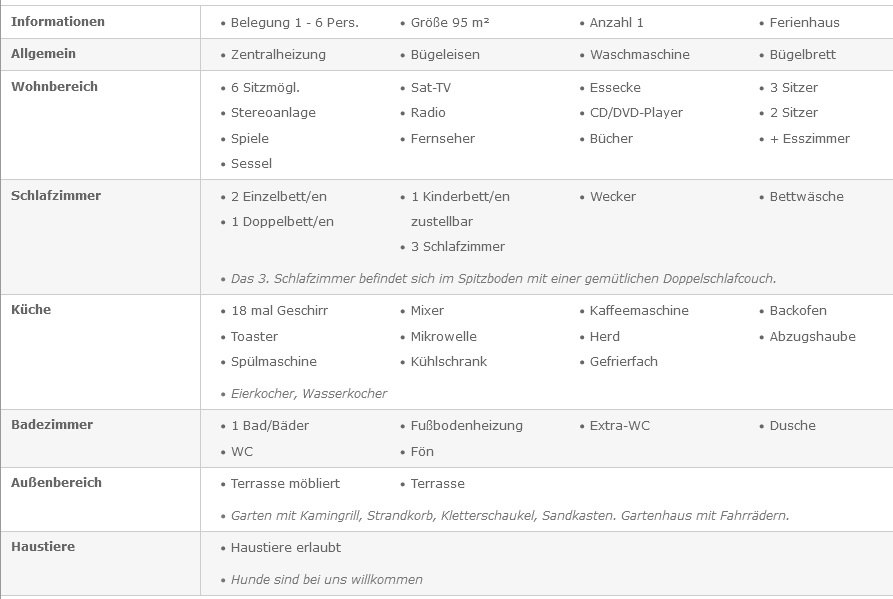Click the Belegung 1 - 6 Pers. entry
The width and height of the screenshot is (893, 599).
pyautogui.click(x=294, y=22)
